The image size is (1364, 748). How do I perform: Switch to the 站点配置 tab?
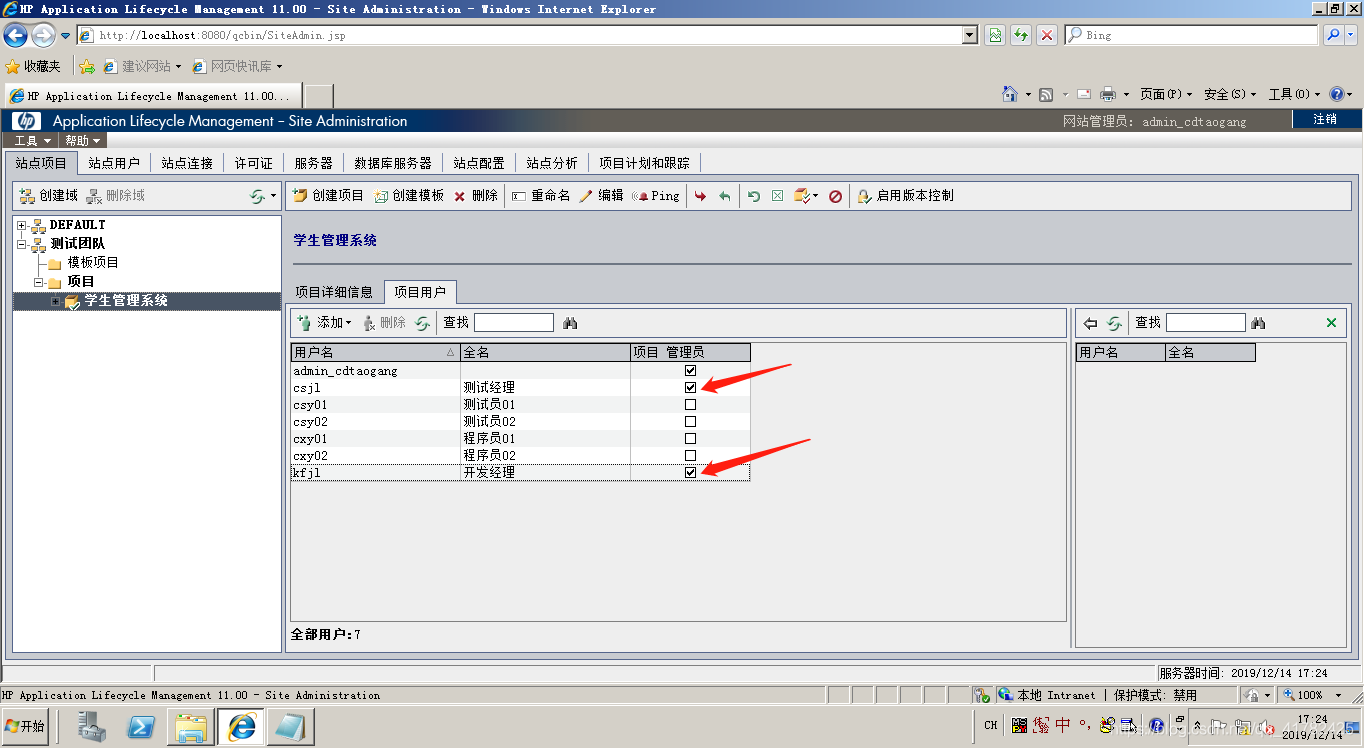[479, 163]
